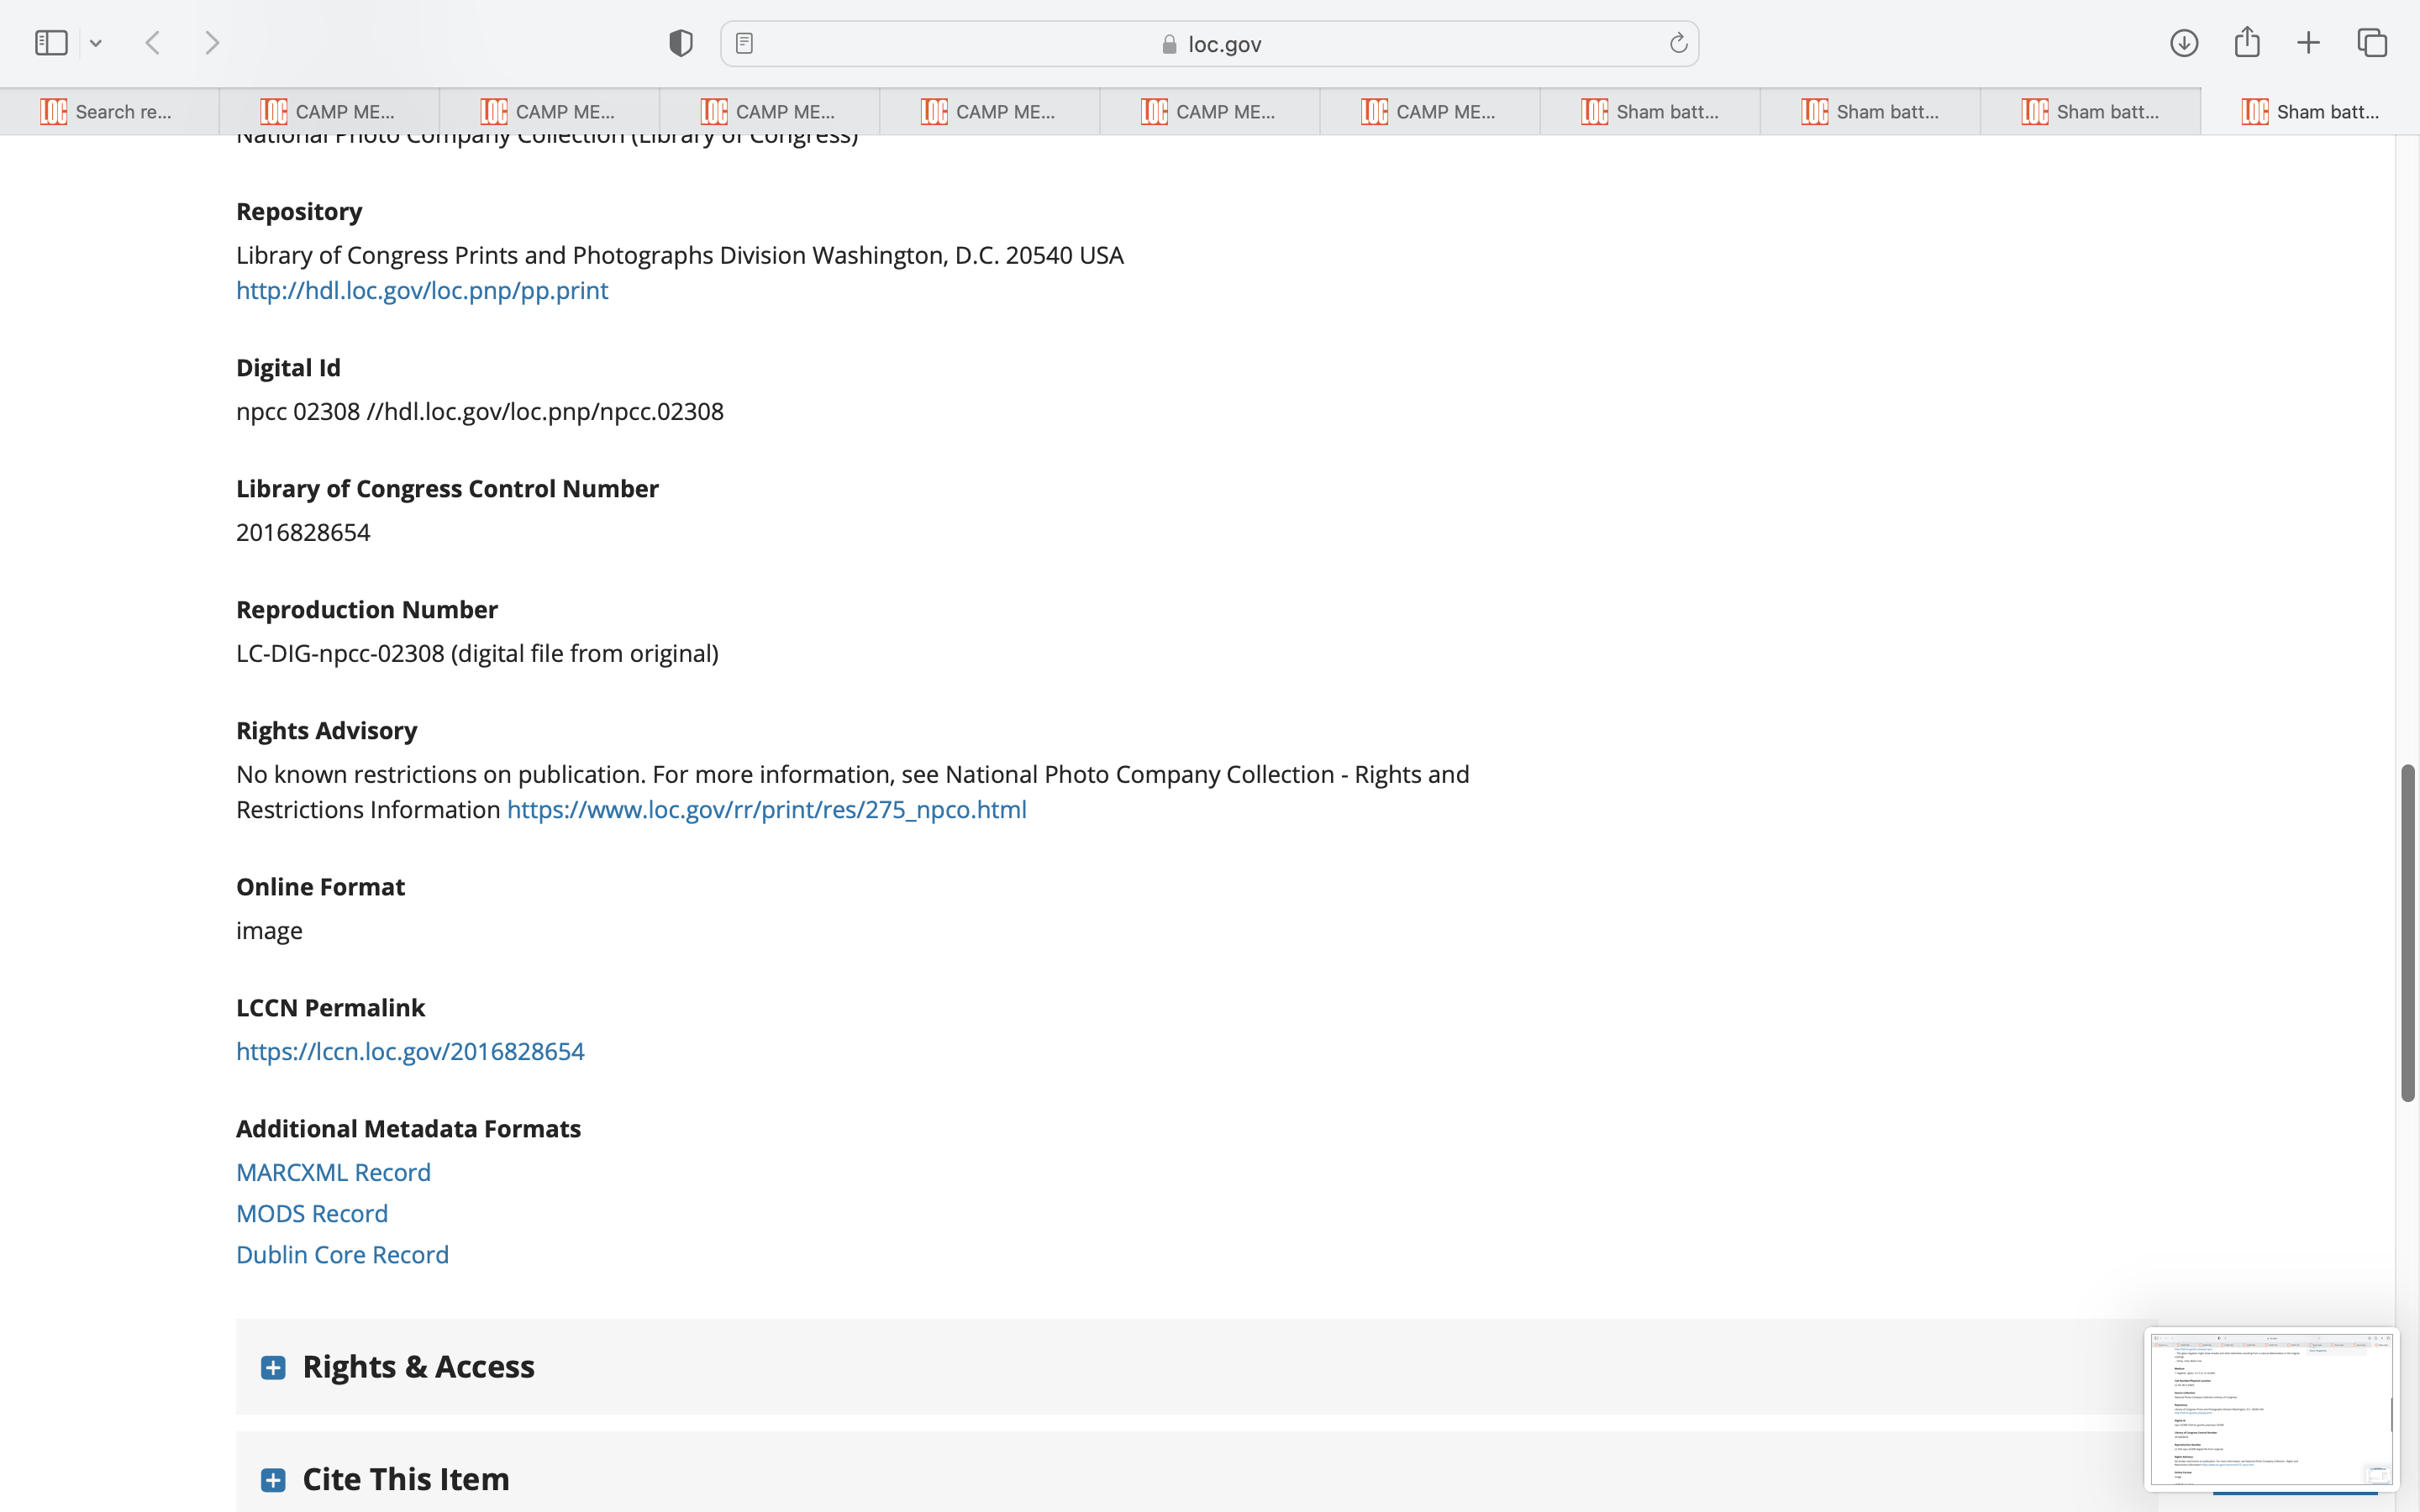The image size is (2420, 1512).
Task: Show downloads icon in toolbar
Action: [2184, 43]
